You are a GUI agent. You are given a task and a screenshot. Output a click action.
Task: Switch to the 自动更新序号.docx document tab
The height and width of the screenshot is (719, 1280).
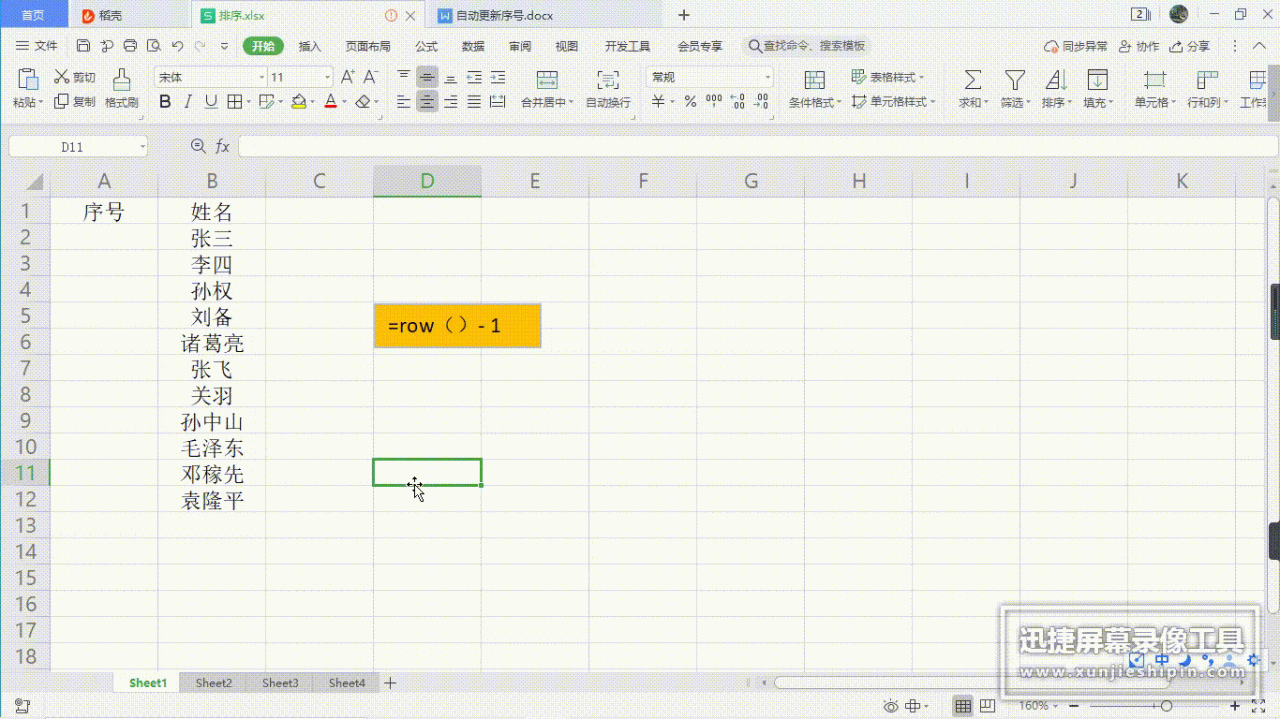[504, 16]
